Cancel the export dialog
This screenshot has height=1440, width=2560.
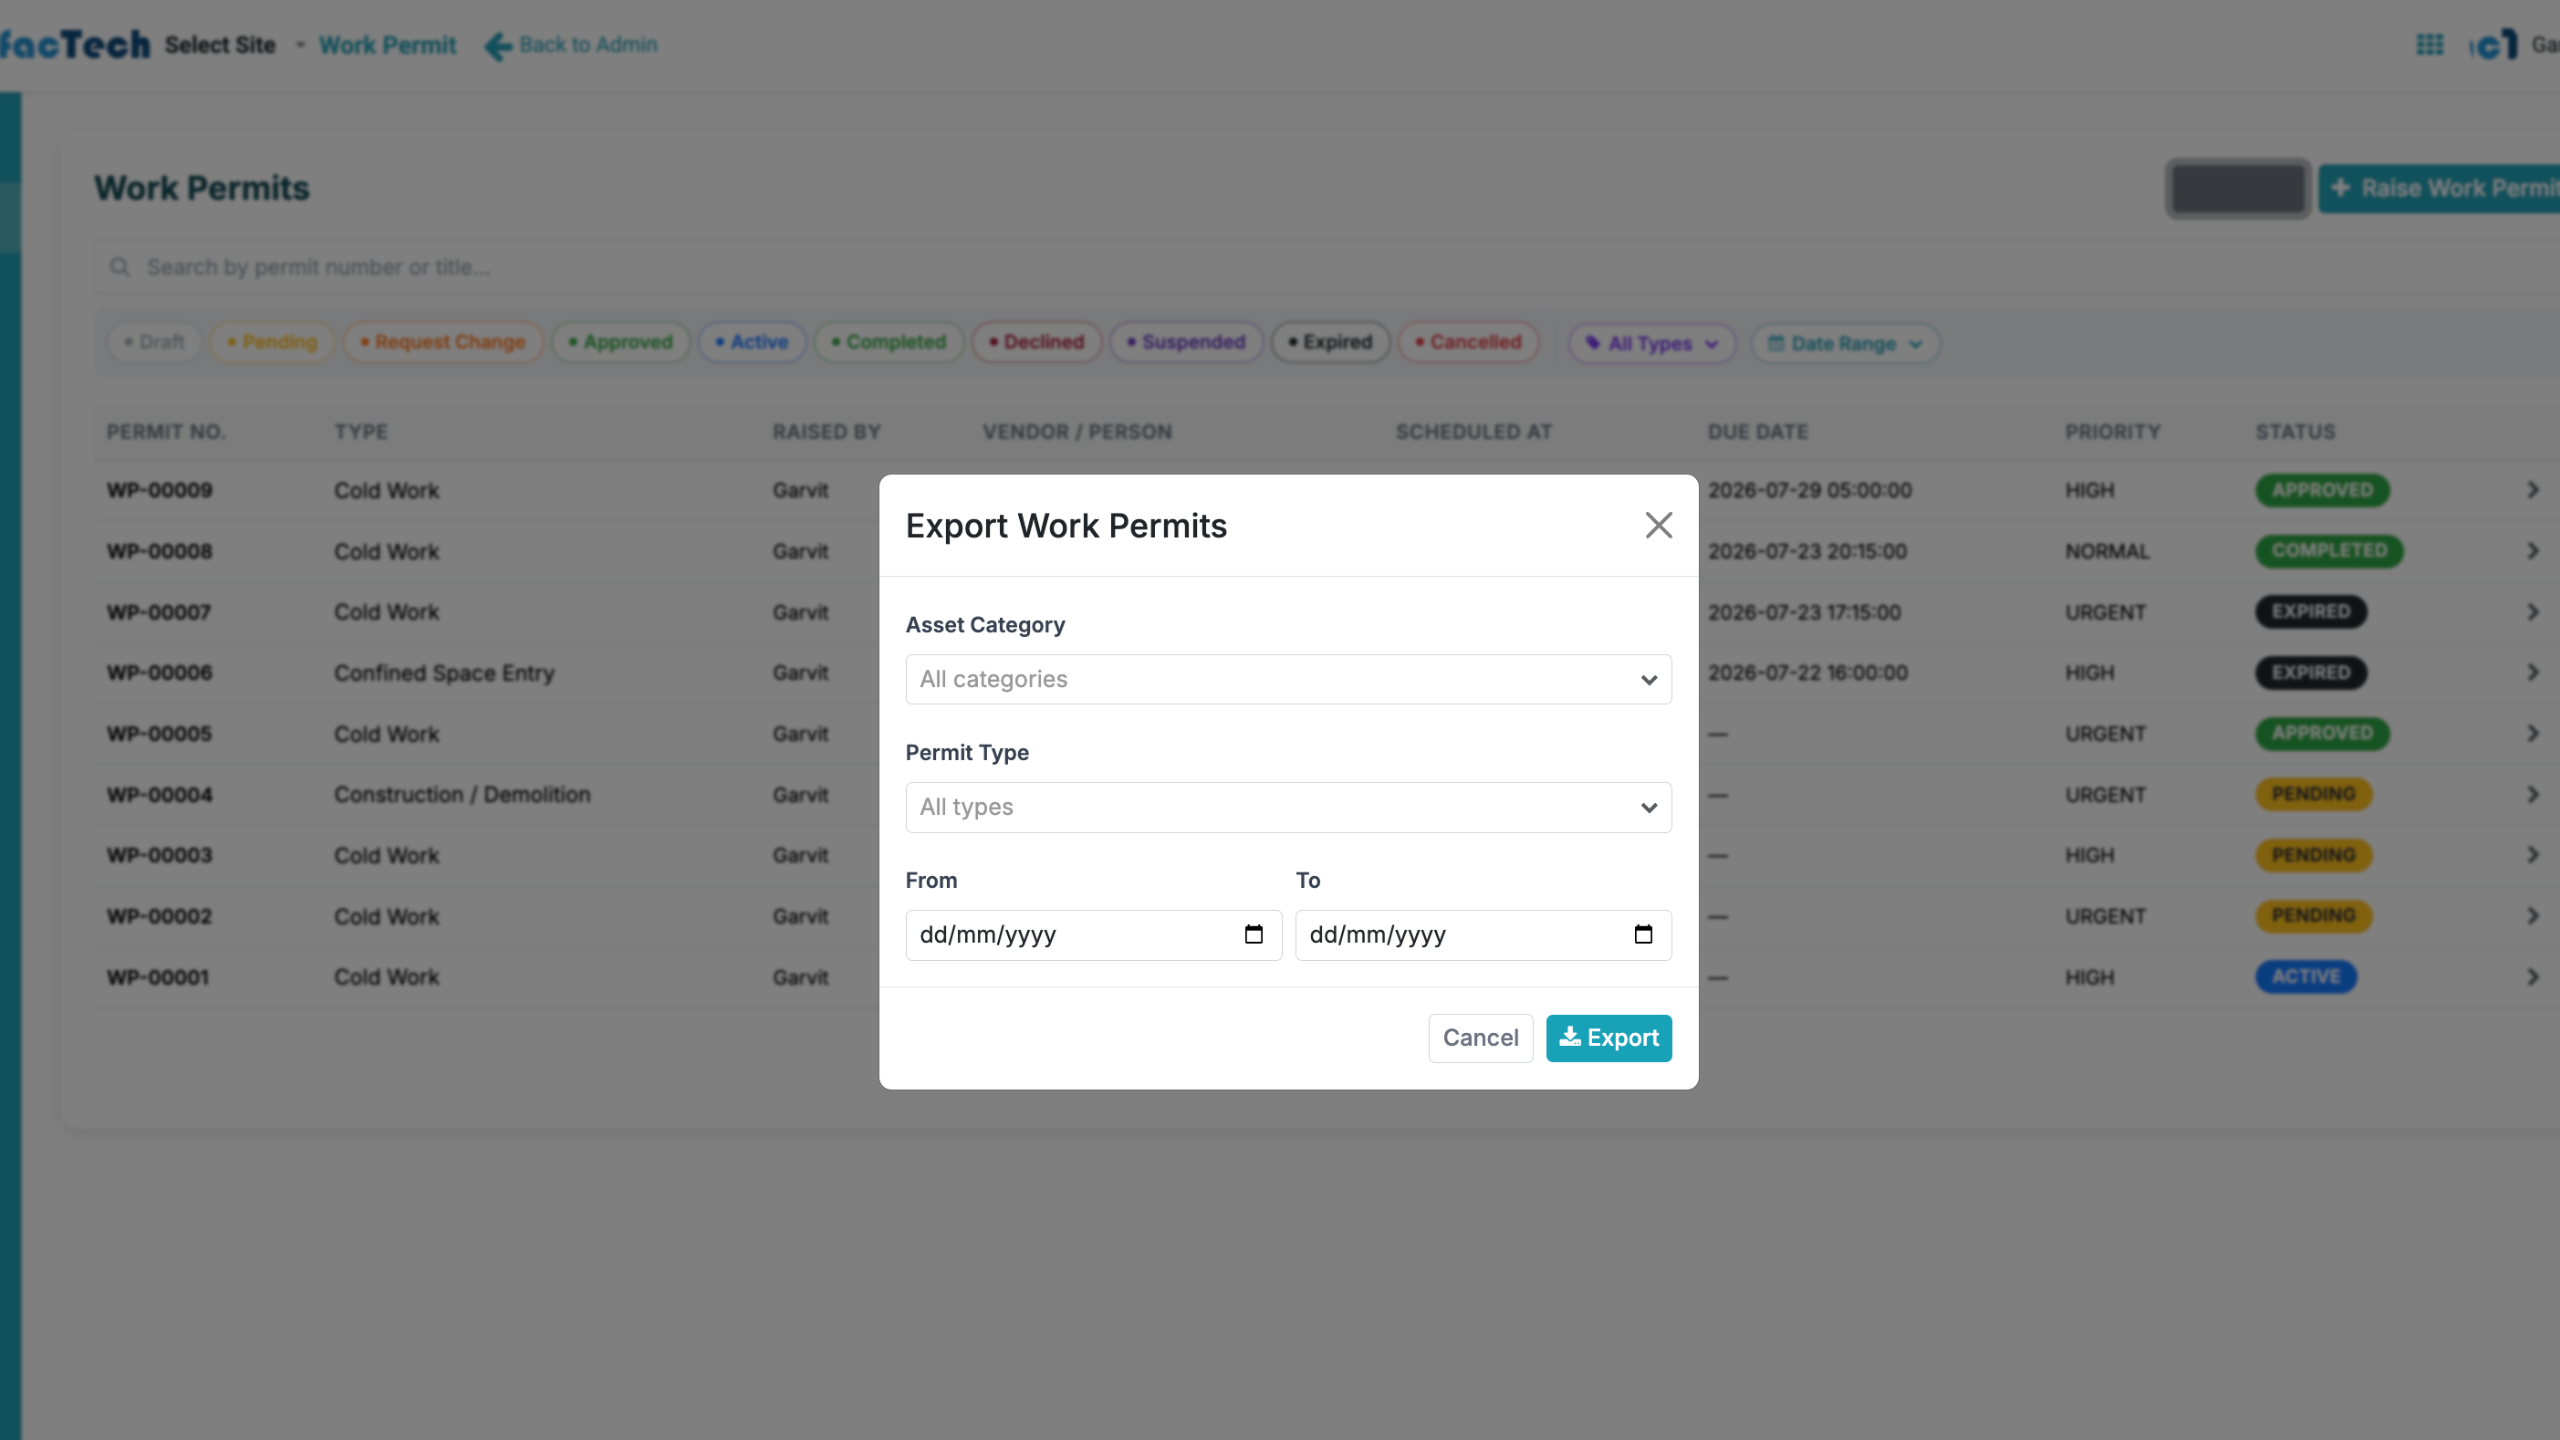click(x=1480, y=1038)
